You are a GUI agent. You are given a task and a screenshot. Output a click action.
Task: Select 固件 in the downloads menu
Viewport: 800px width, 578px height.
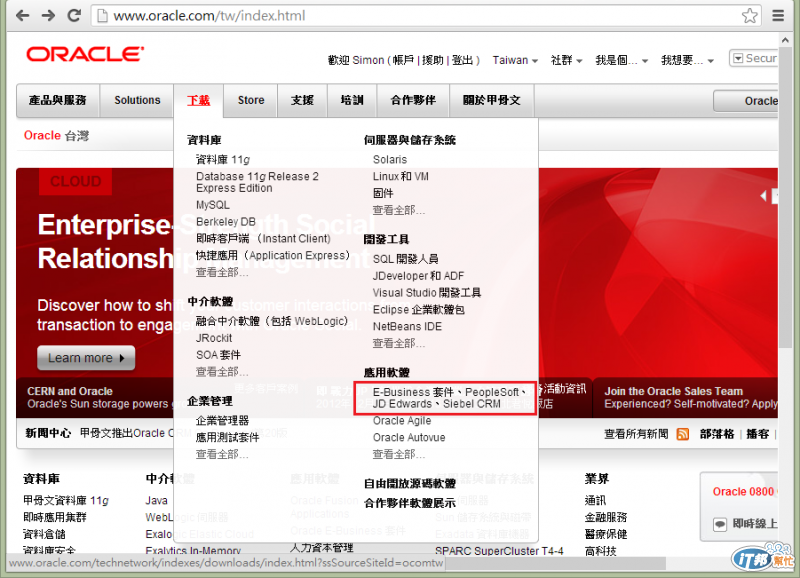tap(383, 193)
